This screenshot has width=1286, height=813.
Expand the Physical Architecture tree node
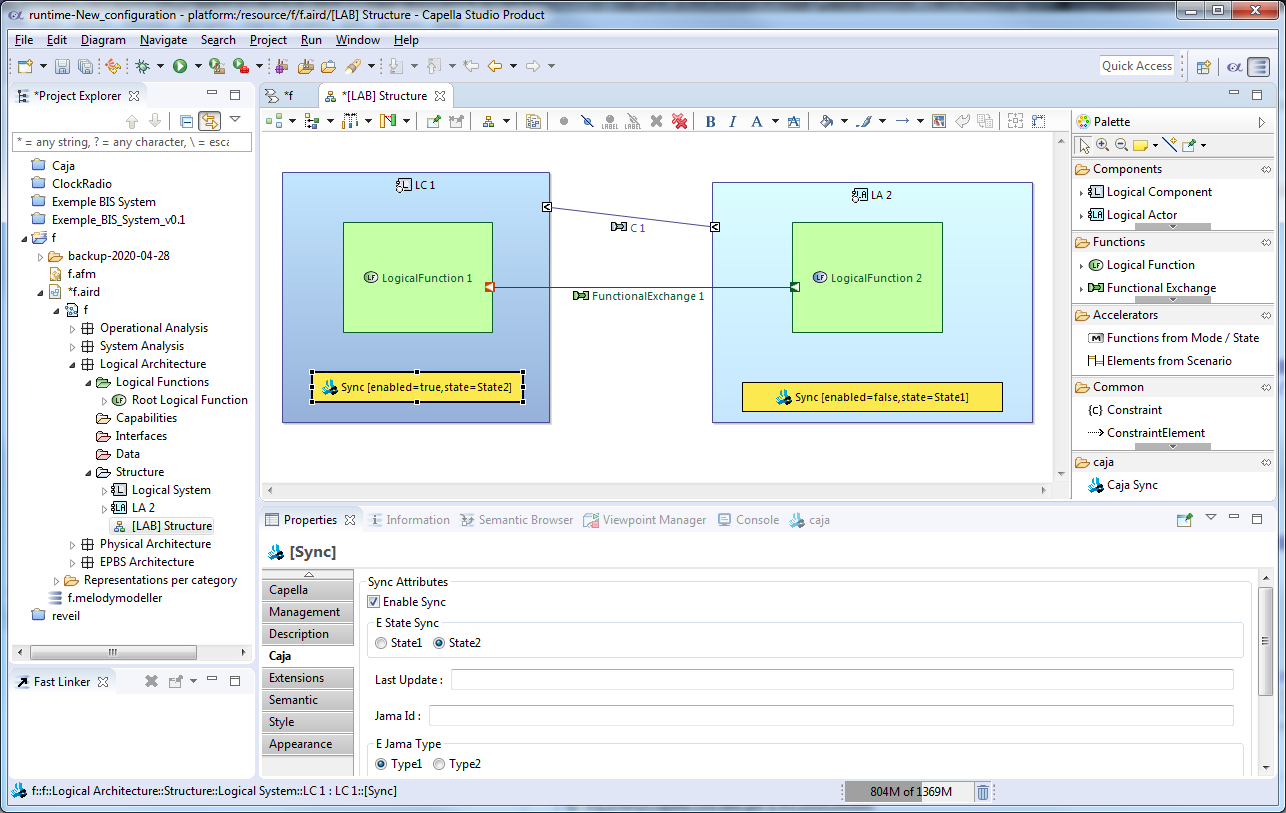(x=73, y=544)
